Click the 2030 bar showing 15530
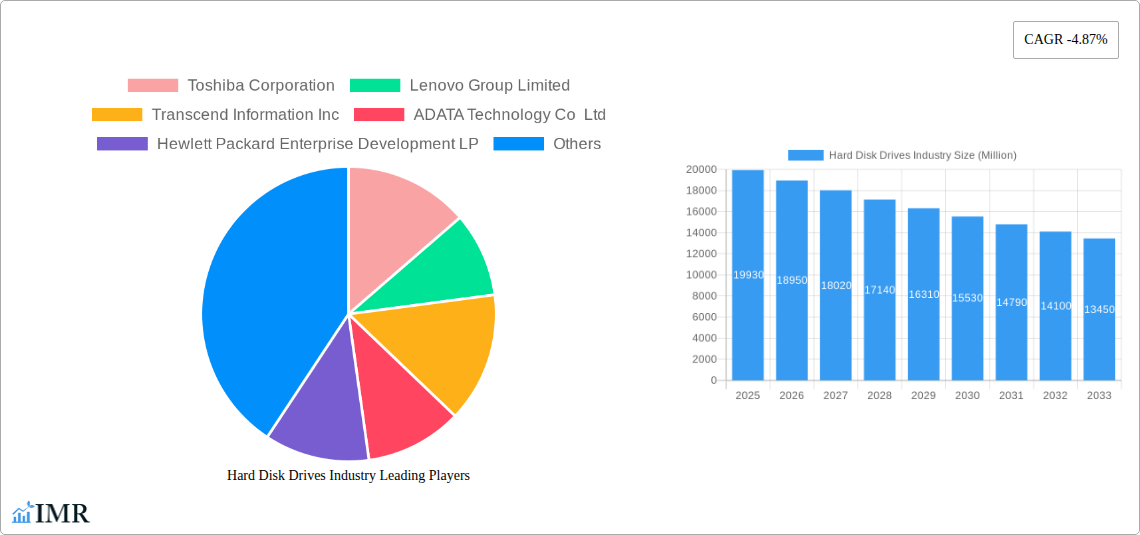 (968, 298)
